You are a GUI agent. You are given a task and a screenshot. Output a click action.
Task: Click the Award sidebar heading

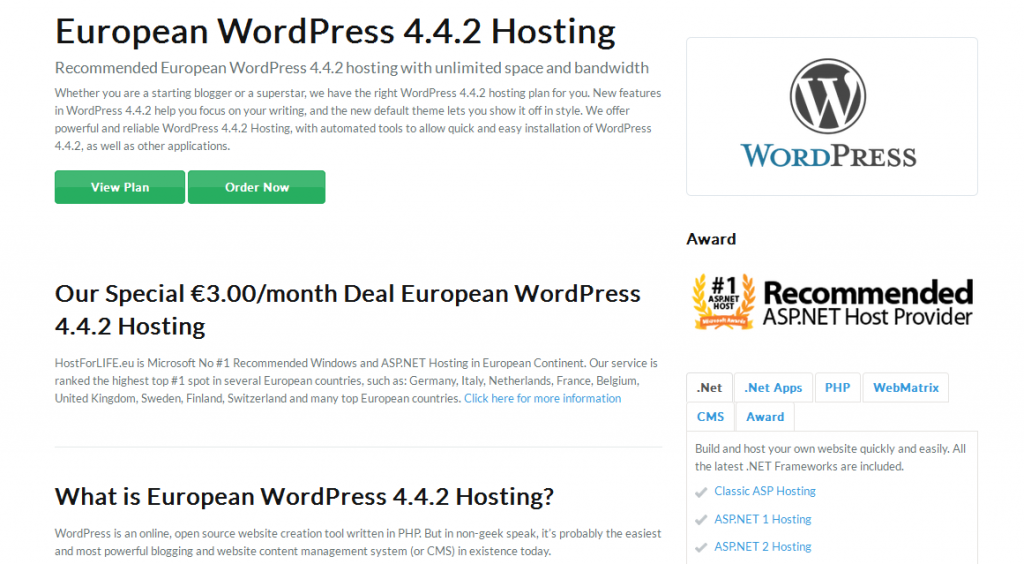click(711, 239)
